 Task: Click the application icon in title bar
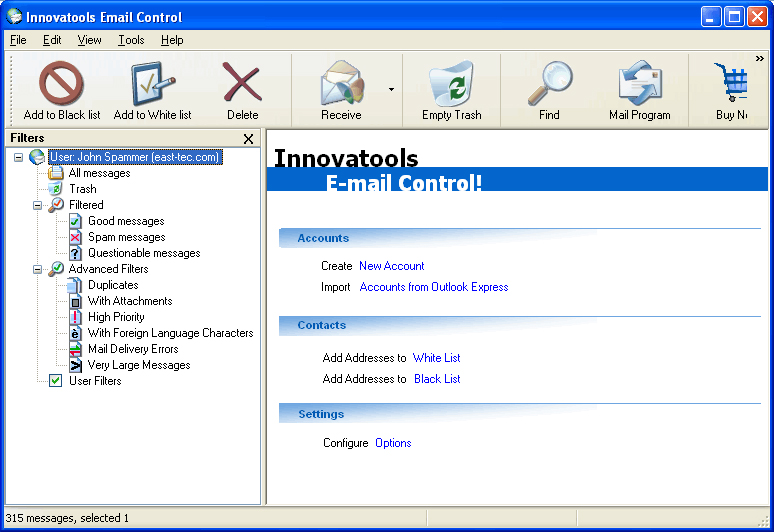tap(14, 16)
